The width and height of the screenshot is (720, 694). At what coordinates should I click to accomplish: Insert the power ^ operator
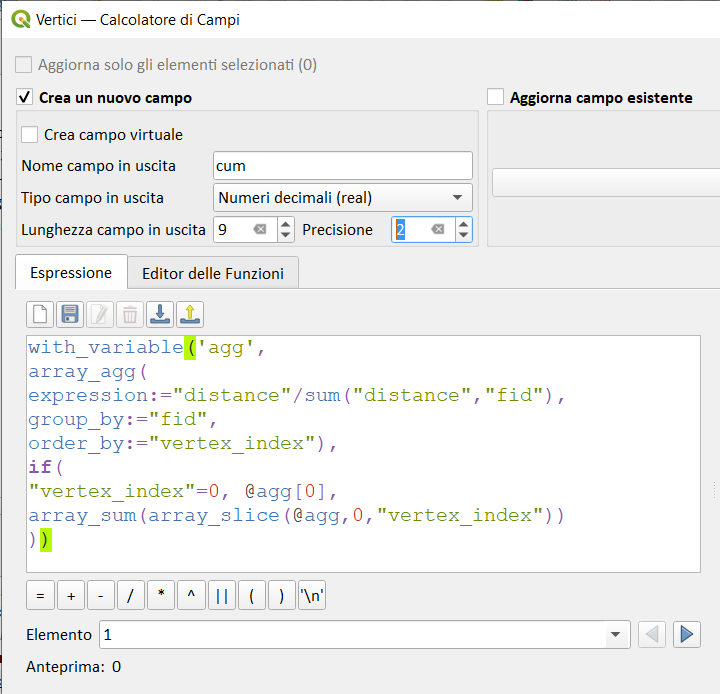point(190,596)
